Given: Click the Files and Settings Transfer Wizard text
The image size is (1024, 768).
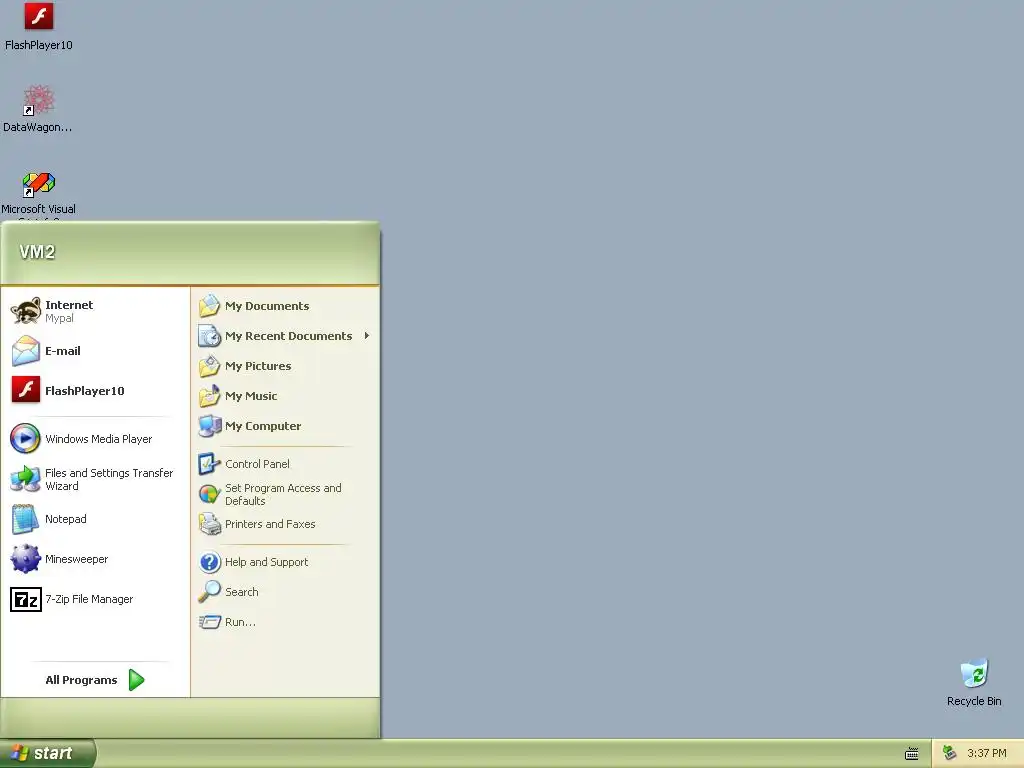Looking at the screenshot, I should click(x=109, y=479).
